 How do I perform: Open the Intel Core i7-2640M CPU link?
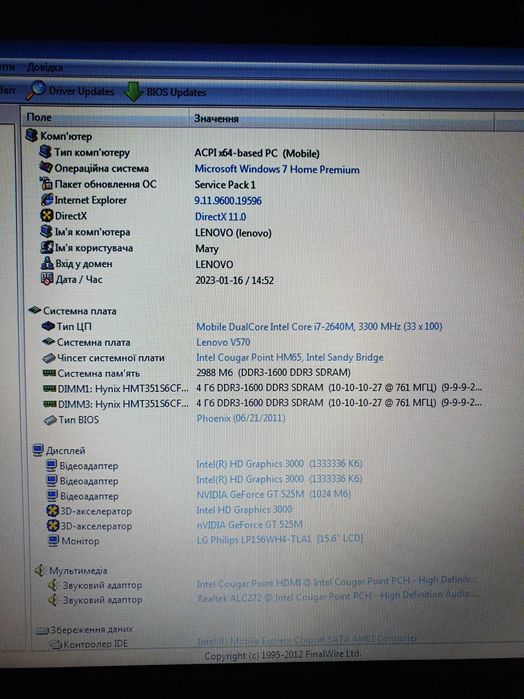click(x=319, y=327)
